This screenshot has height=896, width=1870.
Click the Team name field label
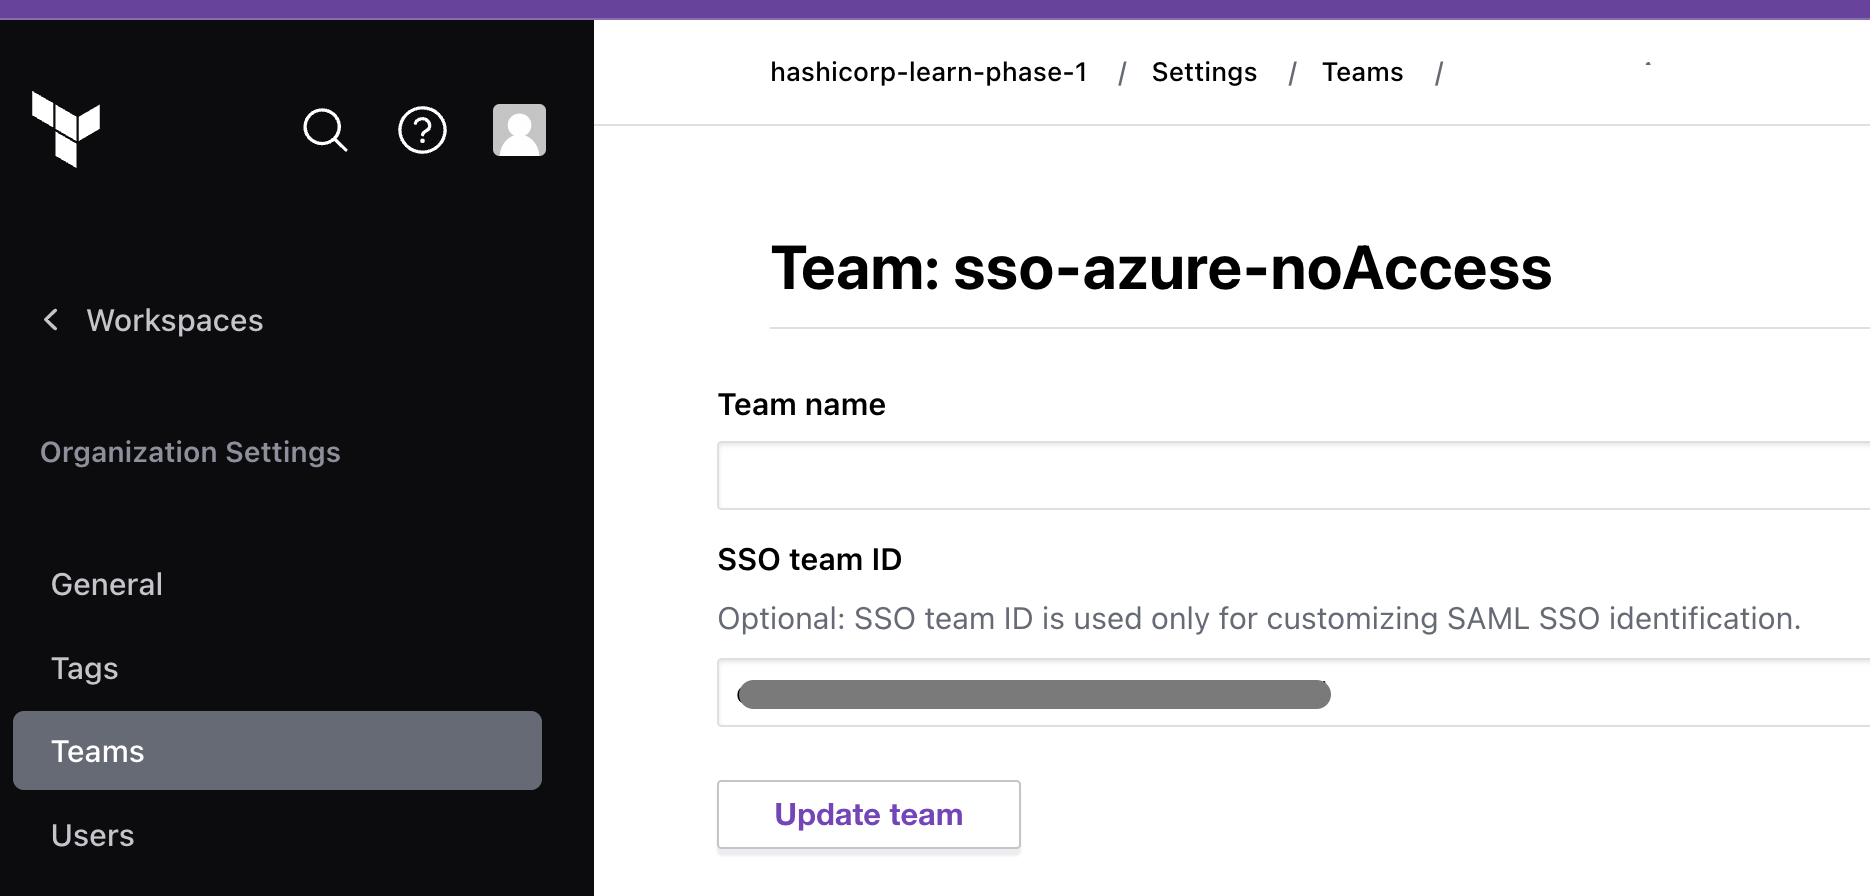[801, 405]
